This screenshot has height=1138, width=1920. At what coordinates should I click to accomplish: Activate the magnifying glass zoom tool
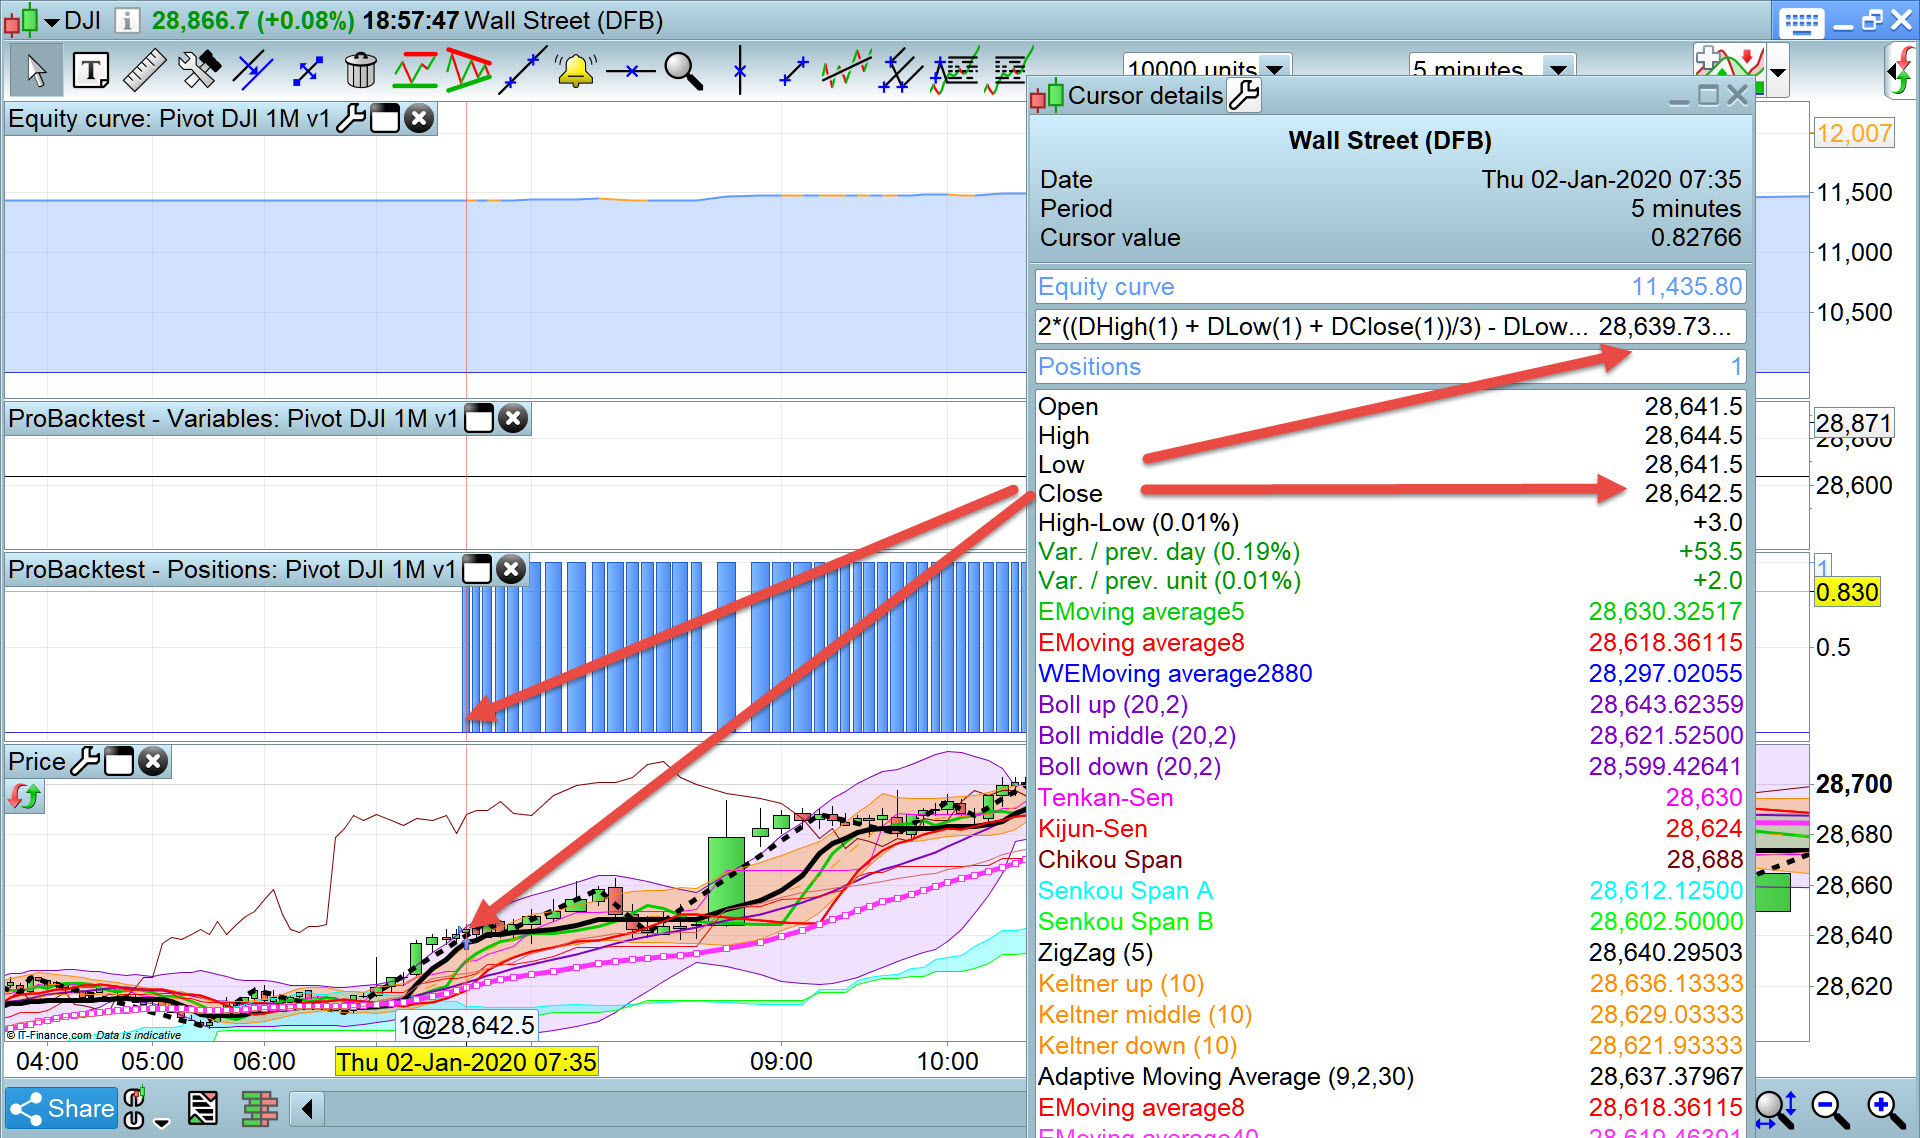683,71
